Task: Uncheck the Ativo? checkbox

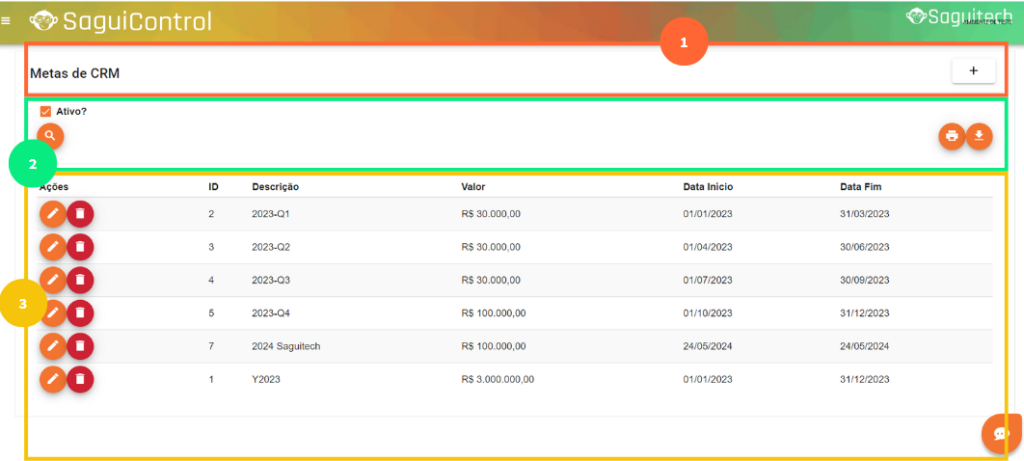Action: tap(46, 111)
